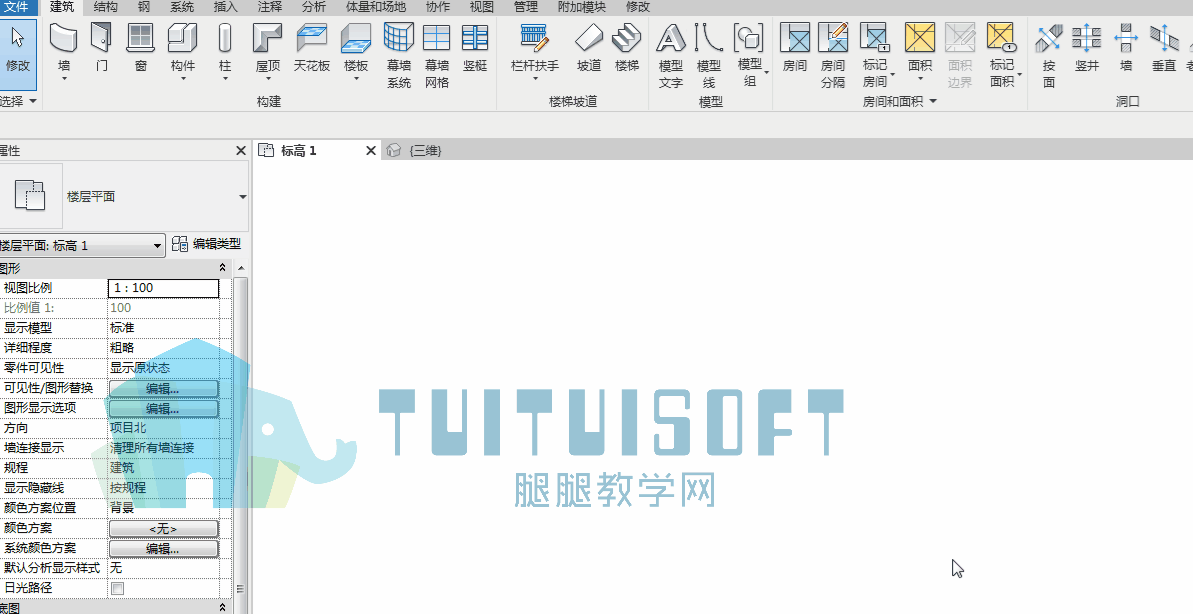Click 编辑类型 (Edit Type) button
Viewport: 1193px width, 614px height.
tap(207, 244)
